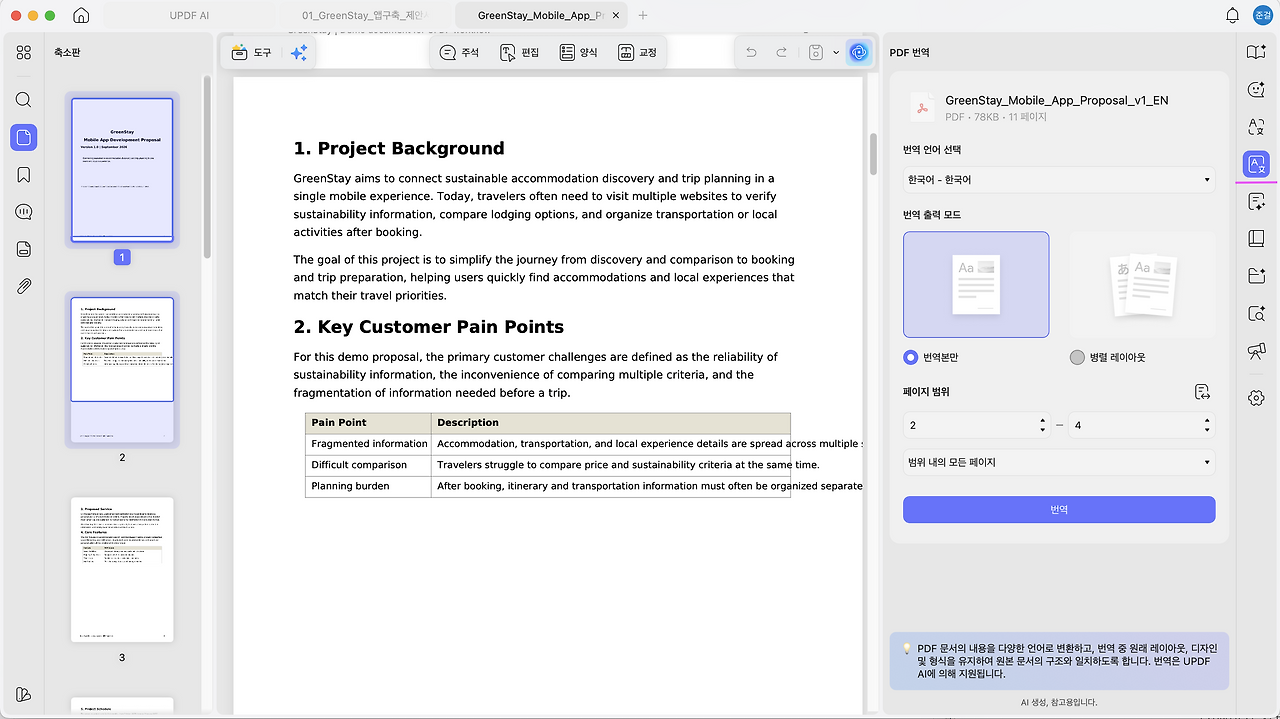Screen dimensions: 1280x719
Task: Choose the parallel layout output mode card
Action: [x=1142, y=285]
